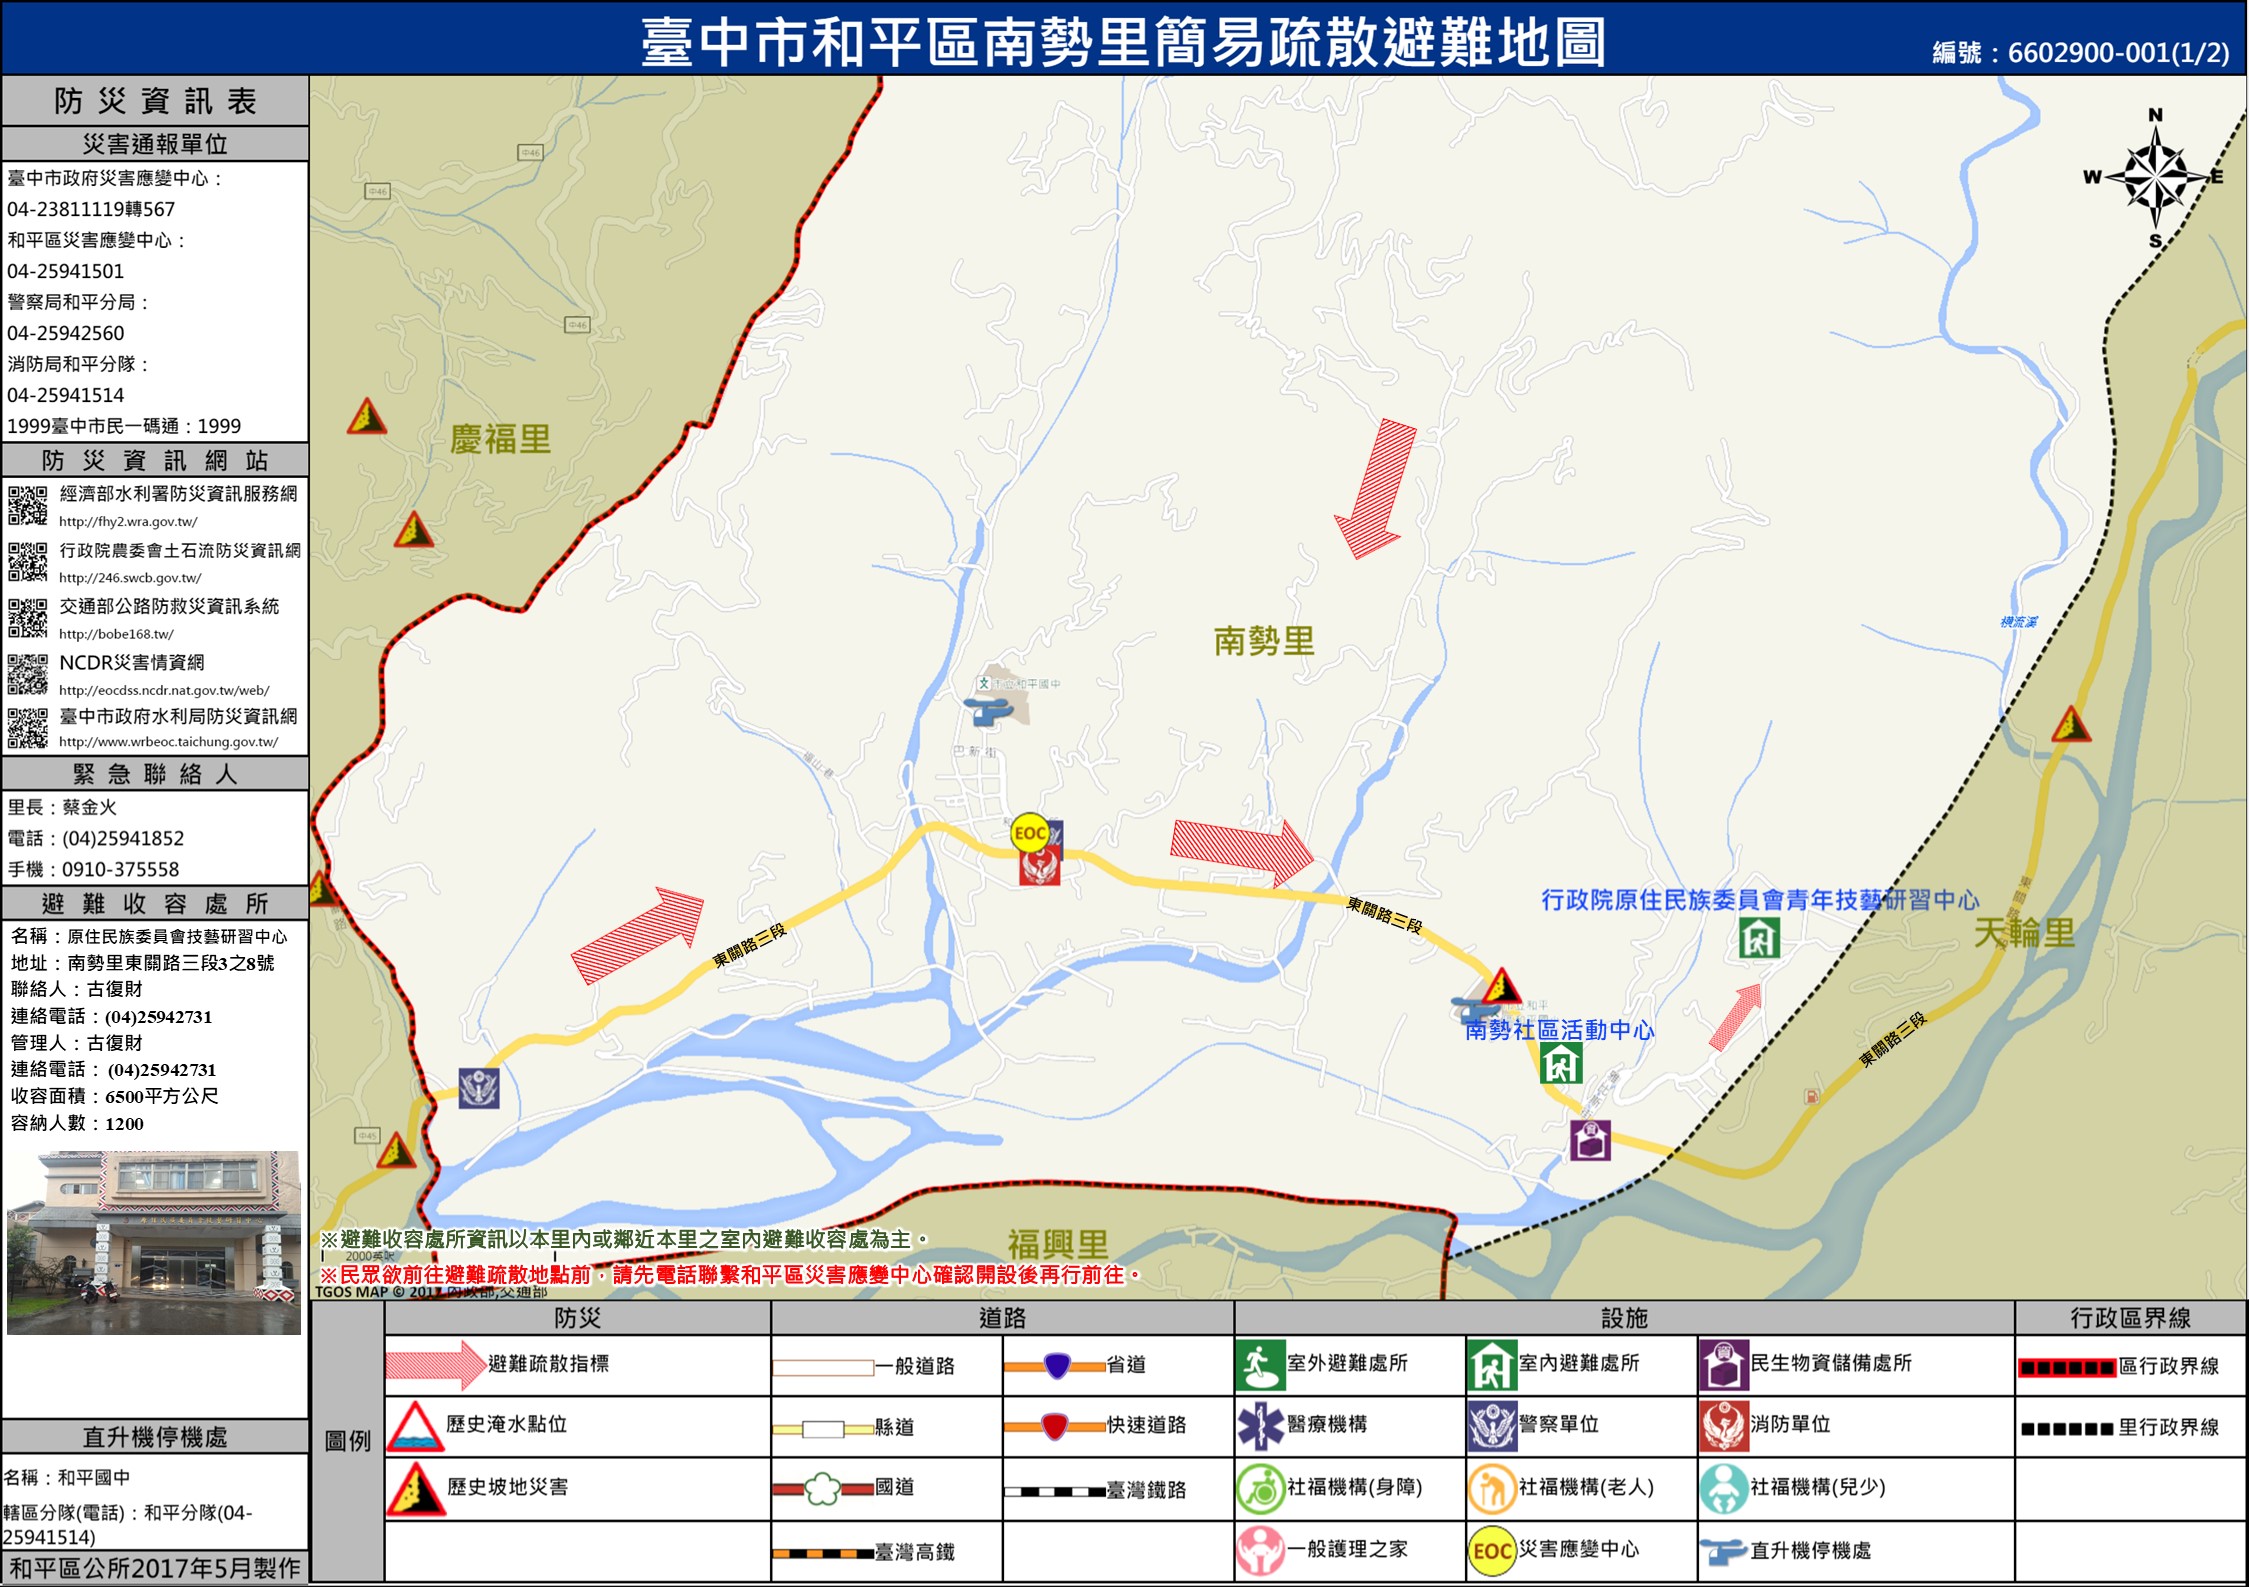
Task: Click the red 區行政界線 legend swatch
Action: 2066,1367
